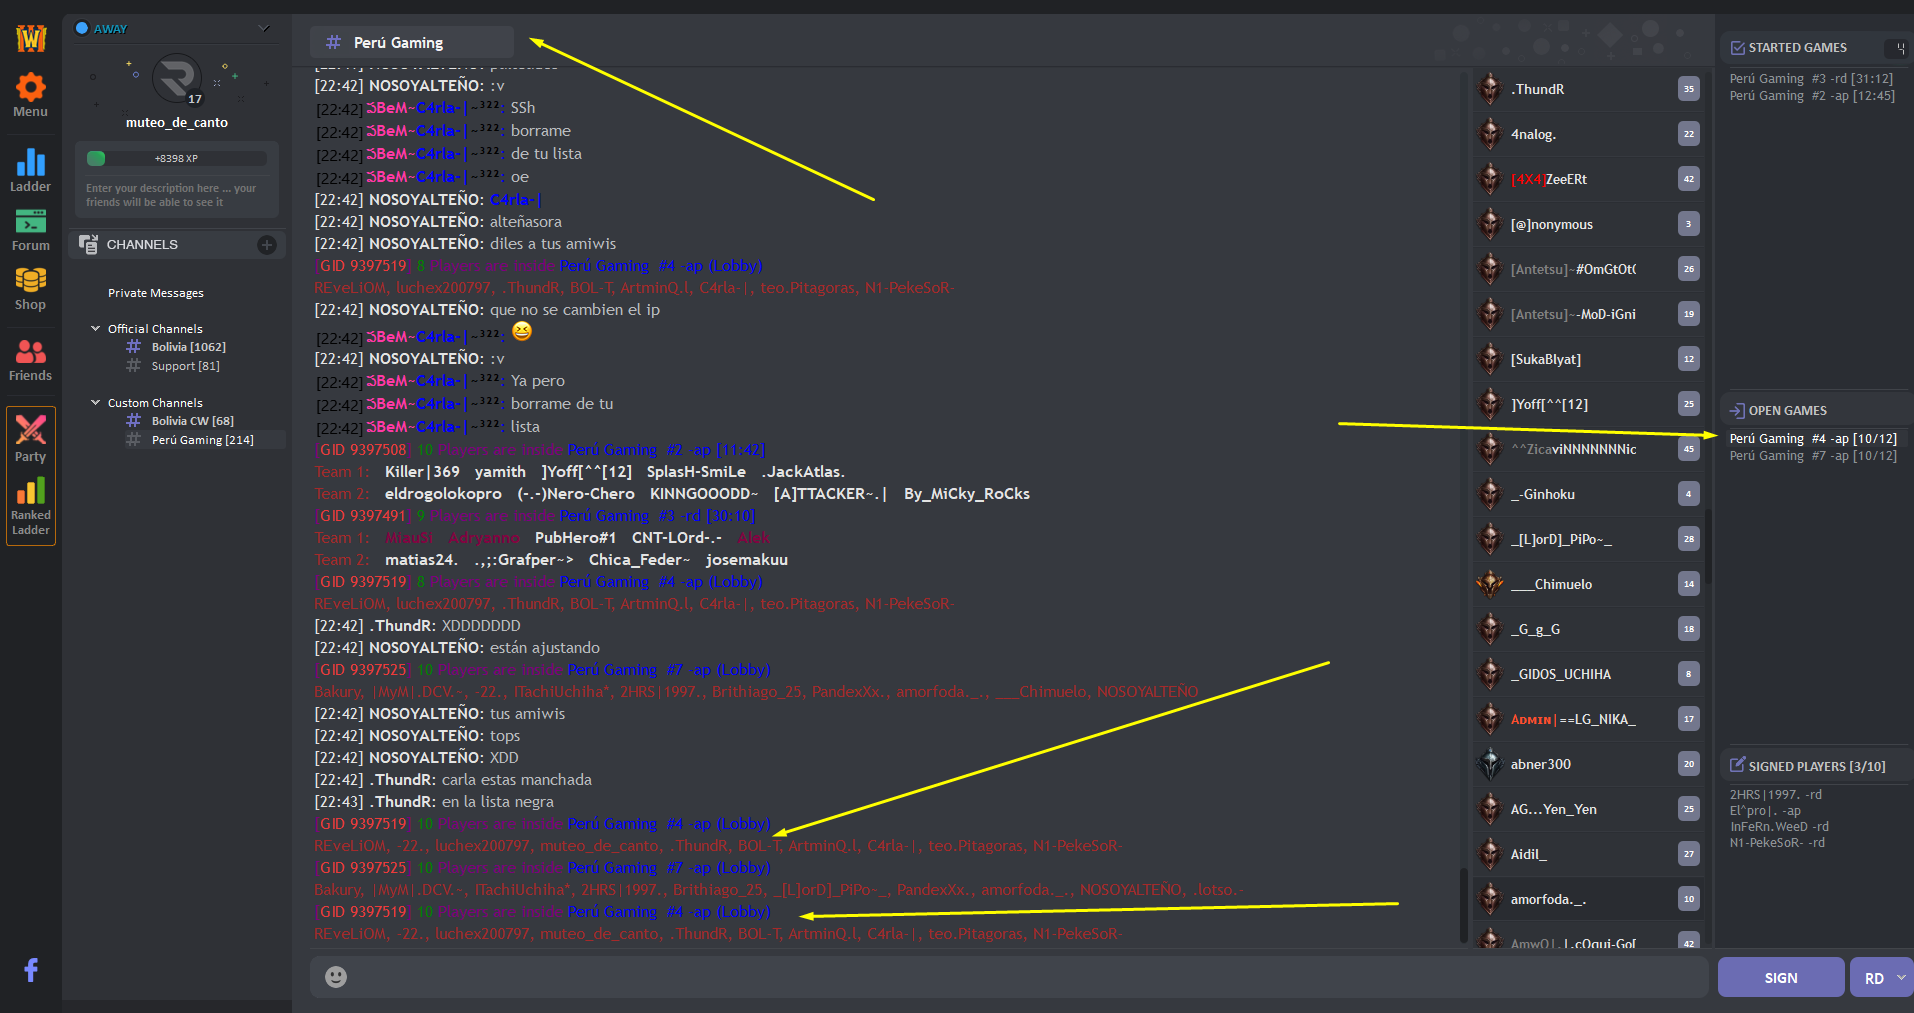Click signed player InFeRn.WeeD -rd

(x=1779, y=827)
